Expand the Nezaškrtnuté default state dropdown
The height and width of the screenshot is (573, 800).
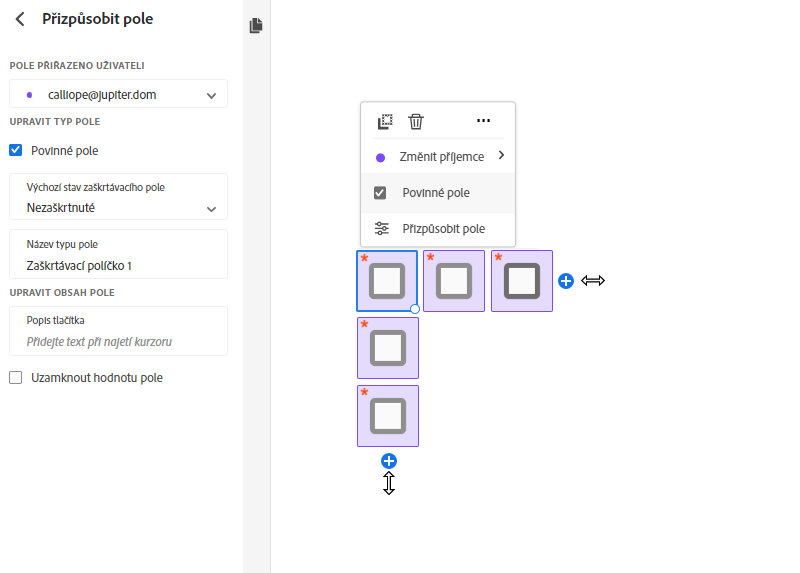(x=119, y=208)
